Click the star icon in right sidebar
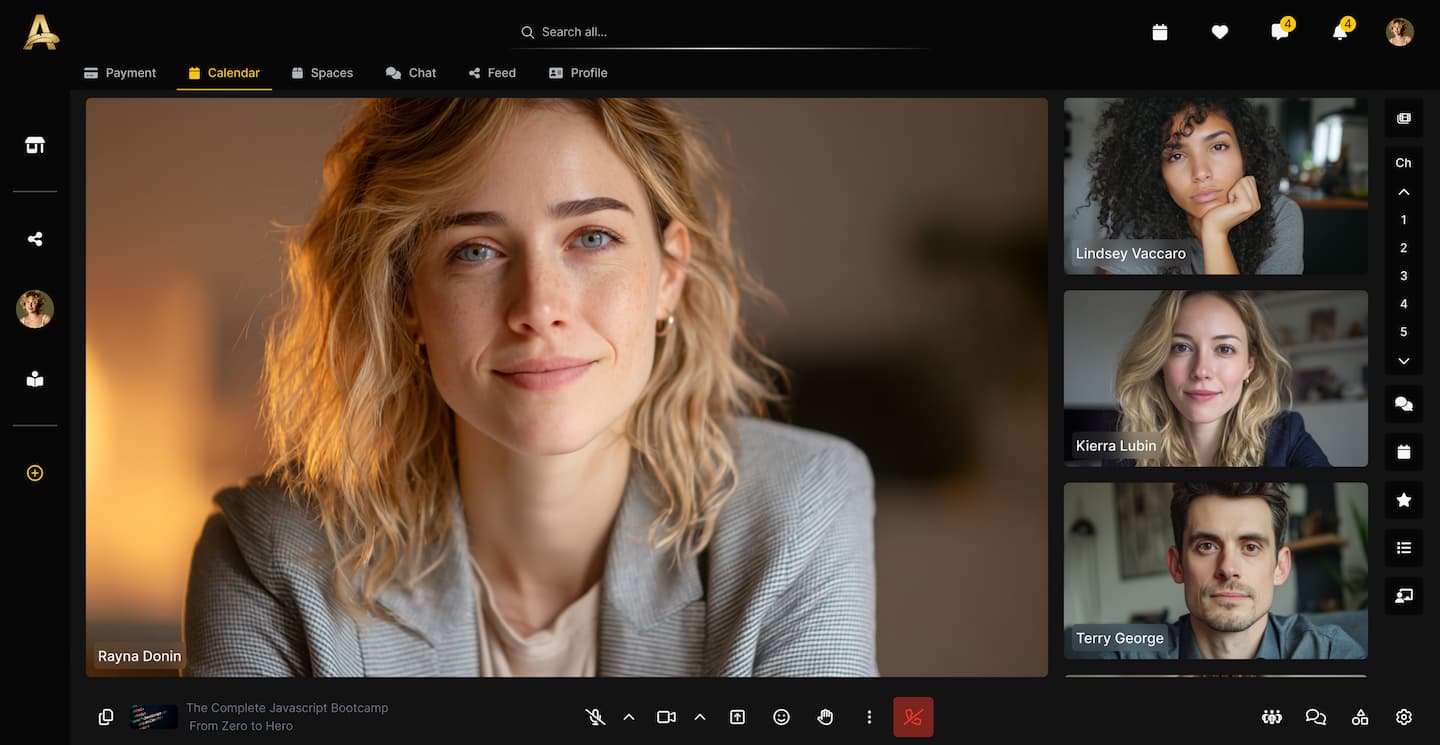1440x745 pixels. pyautogui.click(x=1404, y=500)
